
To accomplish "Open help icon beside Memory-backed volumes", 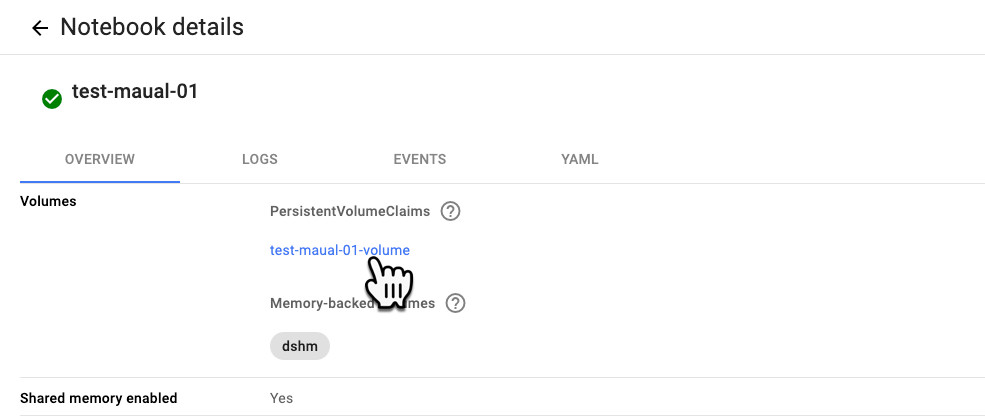I will point(455,303).
